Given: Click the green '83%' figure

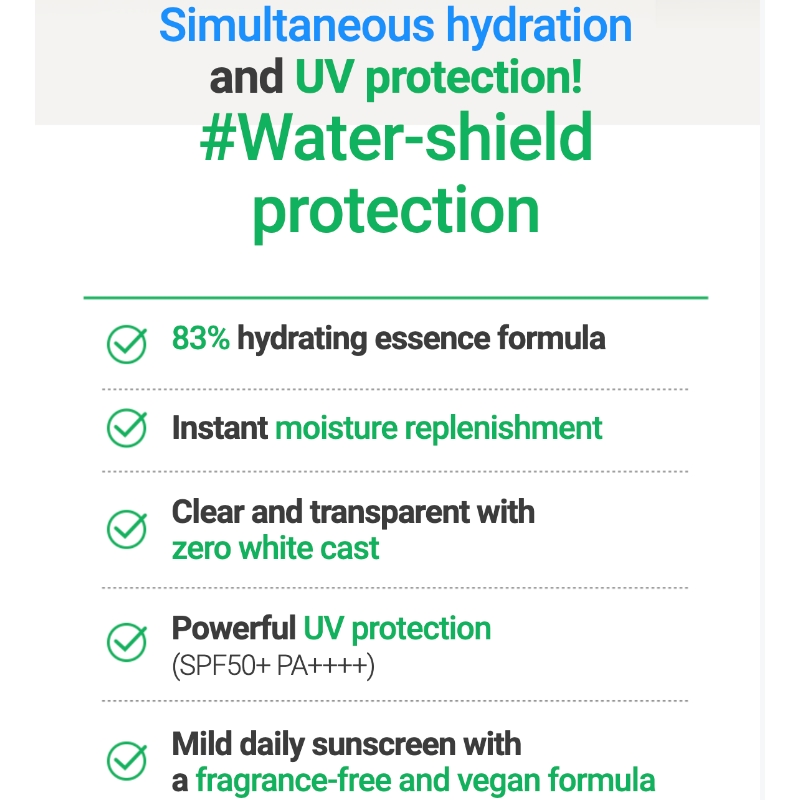Looking at the screenshot, I should 201,338.
